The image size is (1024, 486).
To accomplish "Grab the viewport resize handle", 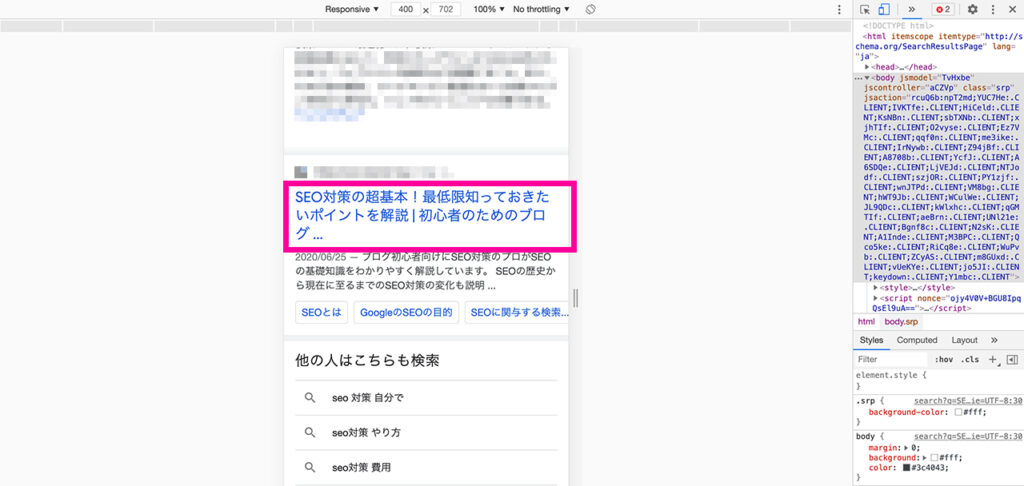I will click(x=575, y=298).
